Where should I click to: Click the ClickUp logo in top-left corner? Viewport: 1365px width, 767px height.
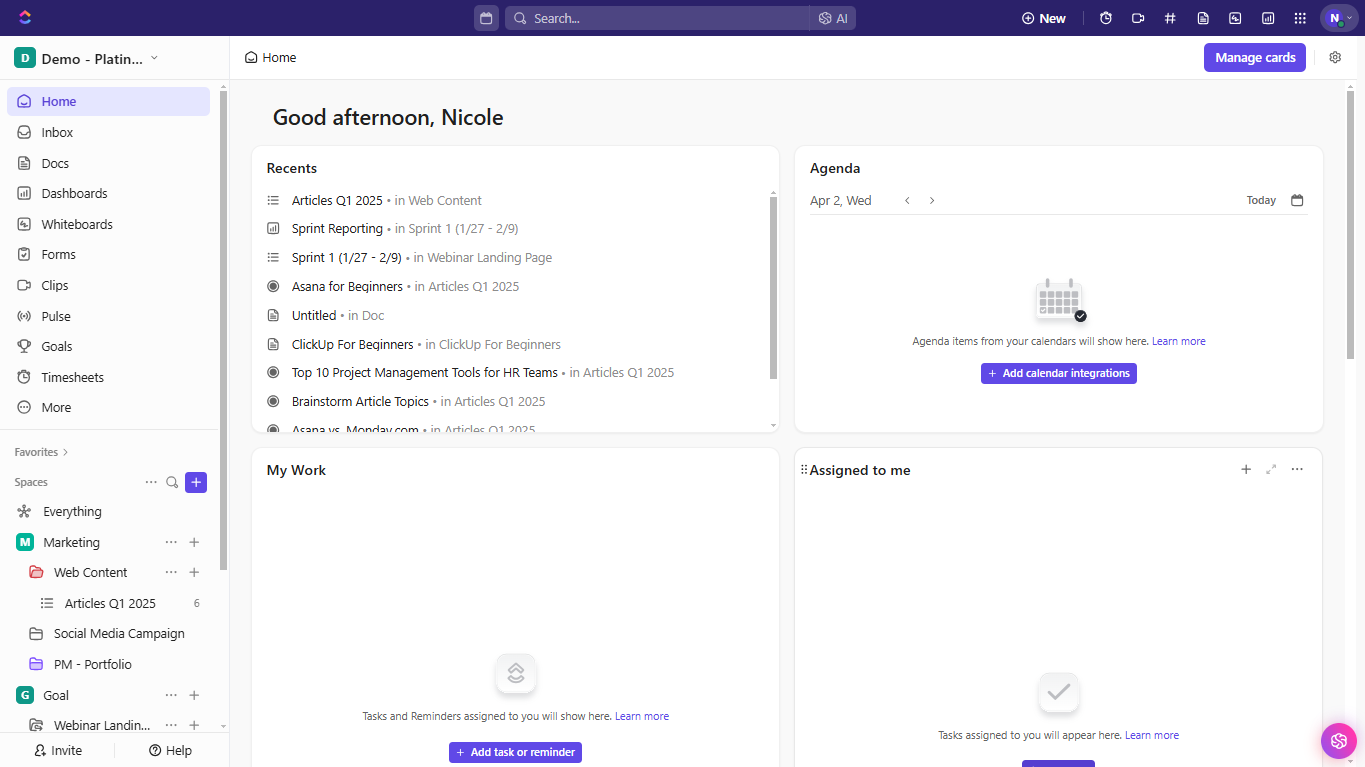tap(25, 17)
